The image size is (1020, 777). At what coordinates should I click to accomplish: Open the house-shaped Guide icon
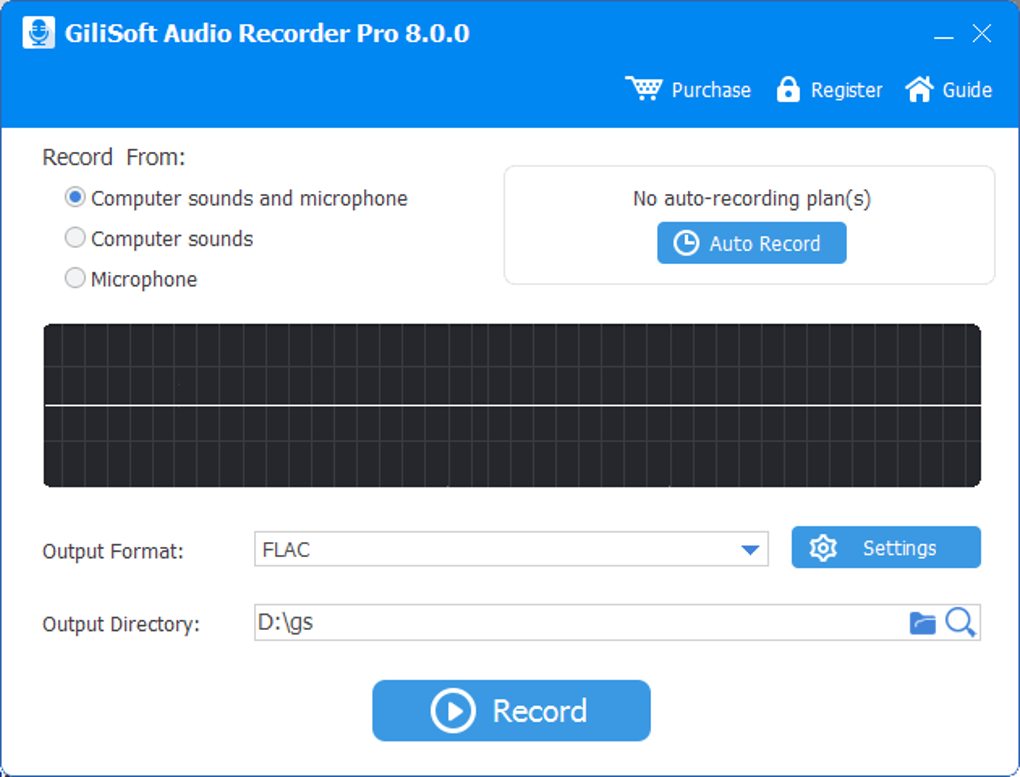(x=919, y=89)
